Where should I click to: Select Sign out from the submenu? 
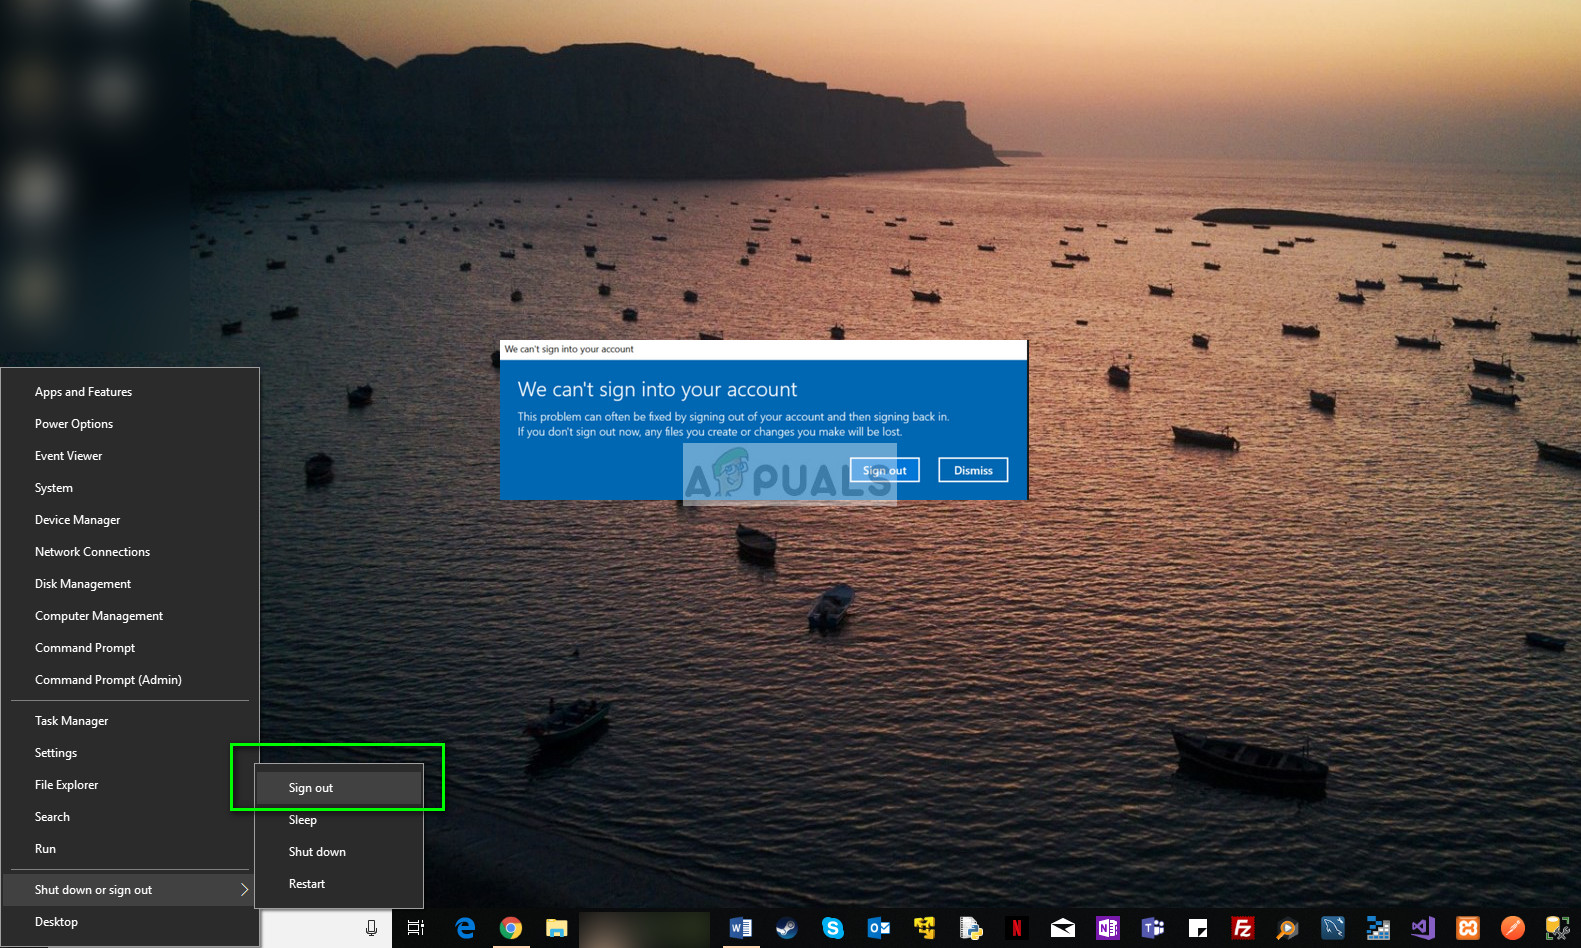[311, 788]
